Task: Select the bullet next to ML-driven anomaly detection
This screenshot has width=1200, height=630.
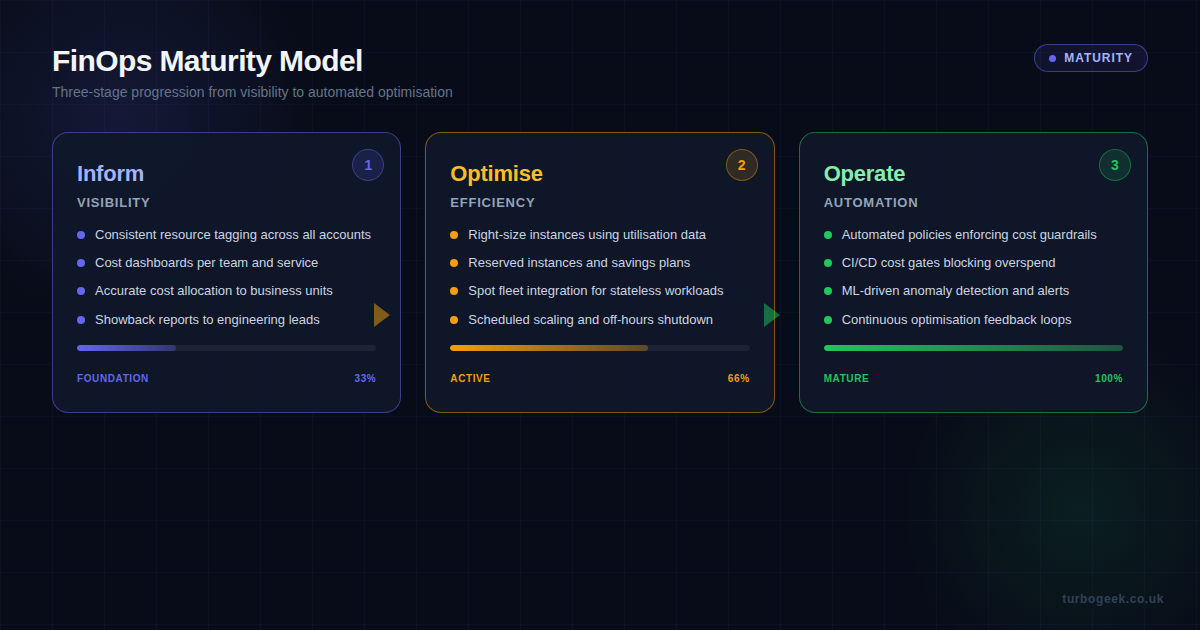Action: click(x=828, y=290)
